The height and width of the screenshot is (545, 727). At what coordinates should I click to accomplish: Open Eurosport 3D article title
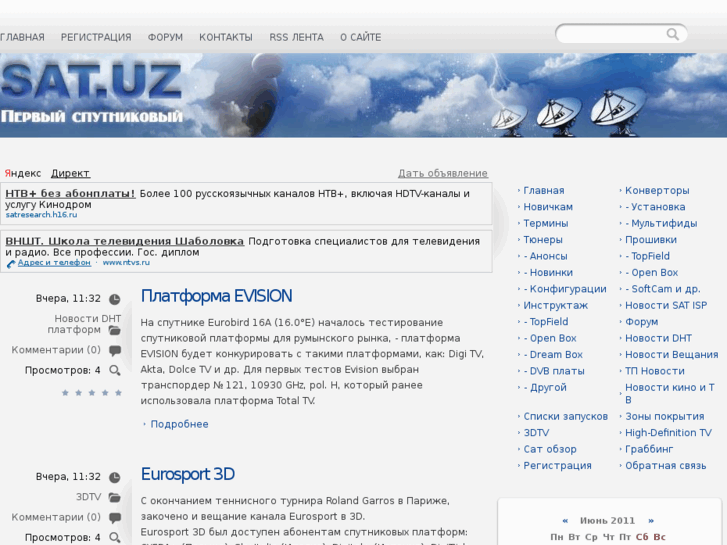click(x=188, y=474)
